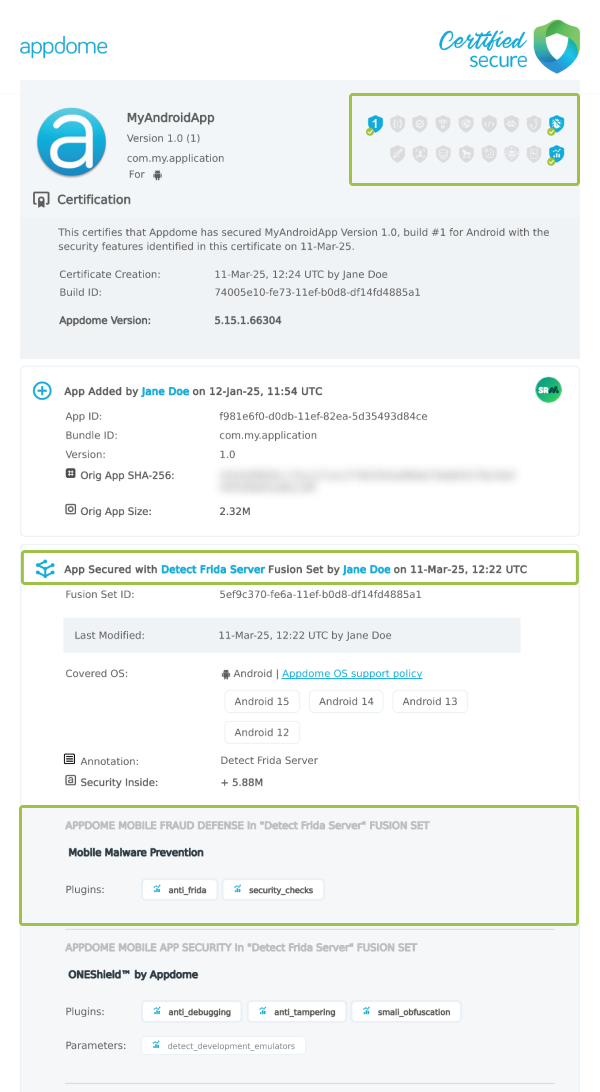Image resolution: width=600 pixels, height=1092 pixels.
Task: Click the Fusion Set icon beside App Secured
Action: 44,569
